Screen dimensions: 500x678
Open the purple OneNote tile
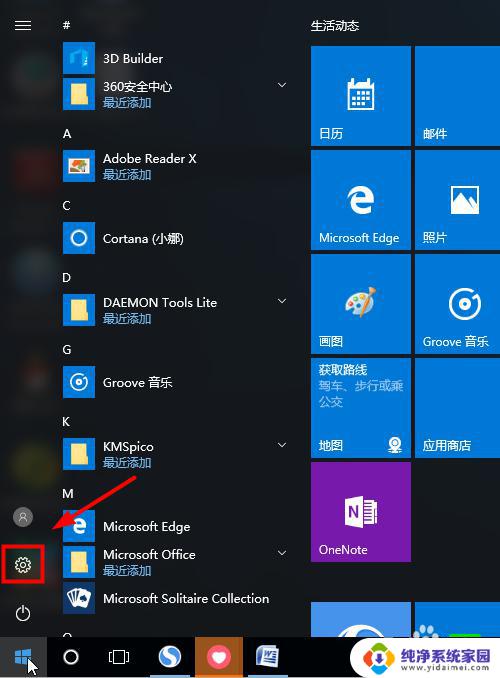tap(361, 512)
